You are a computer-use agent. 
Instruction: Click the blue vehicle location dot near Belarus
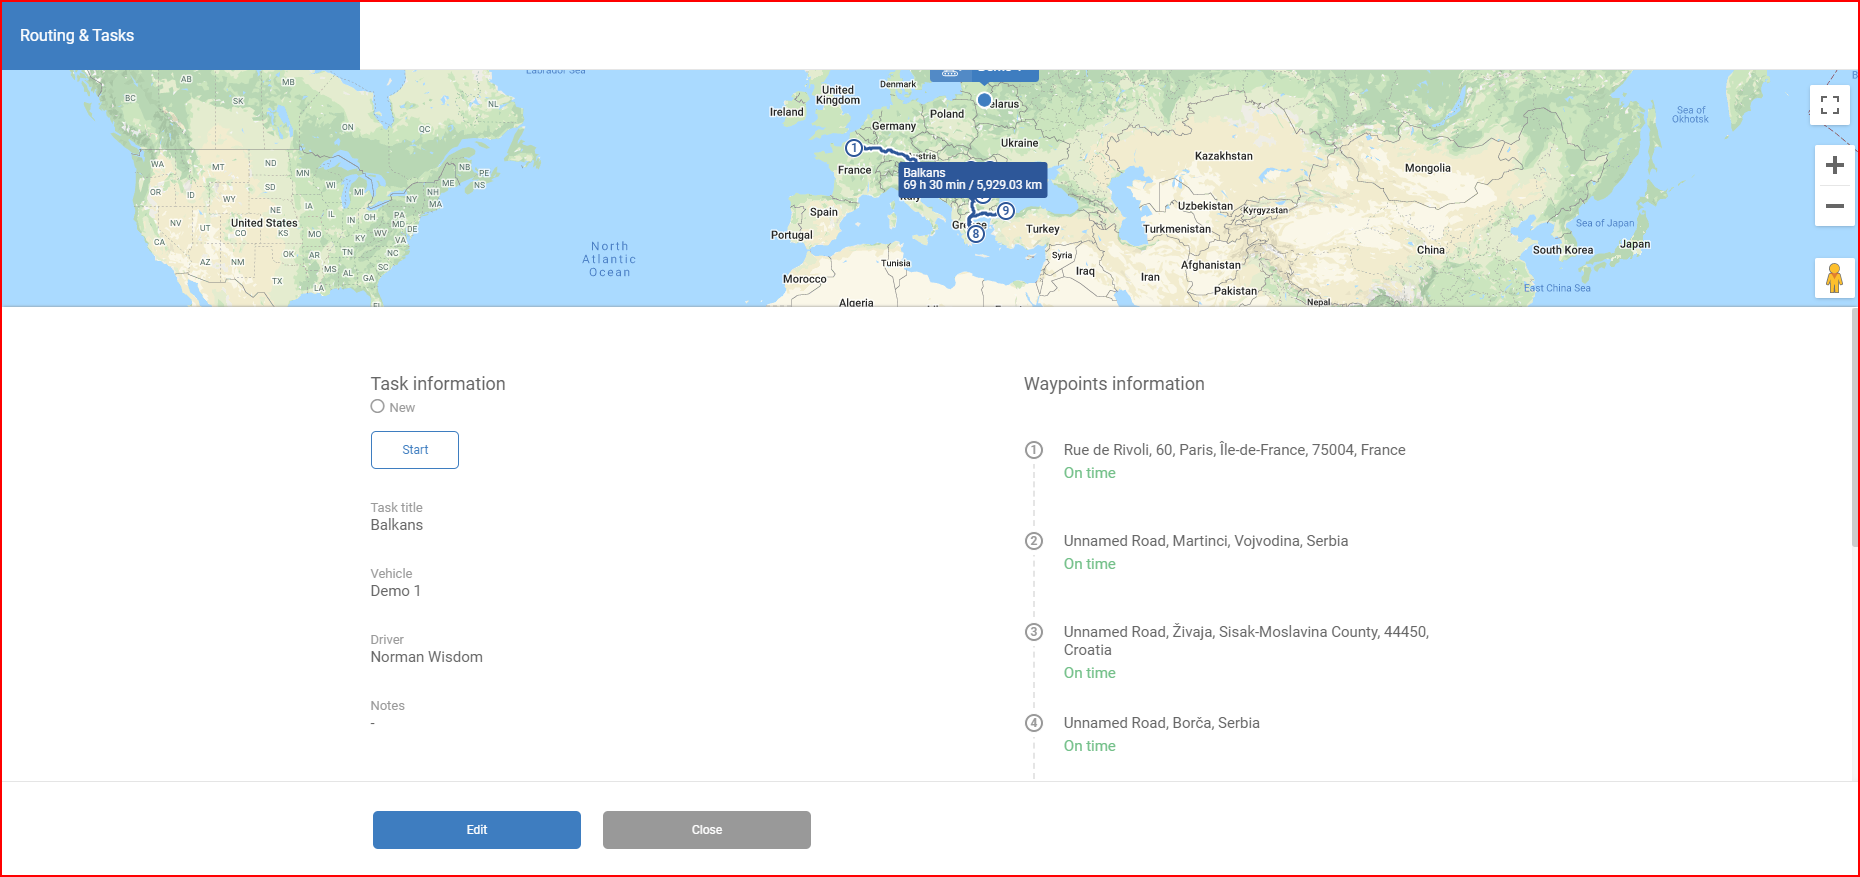pyautogui.click(x=984, y=100)
